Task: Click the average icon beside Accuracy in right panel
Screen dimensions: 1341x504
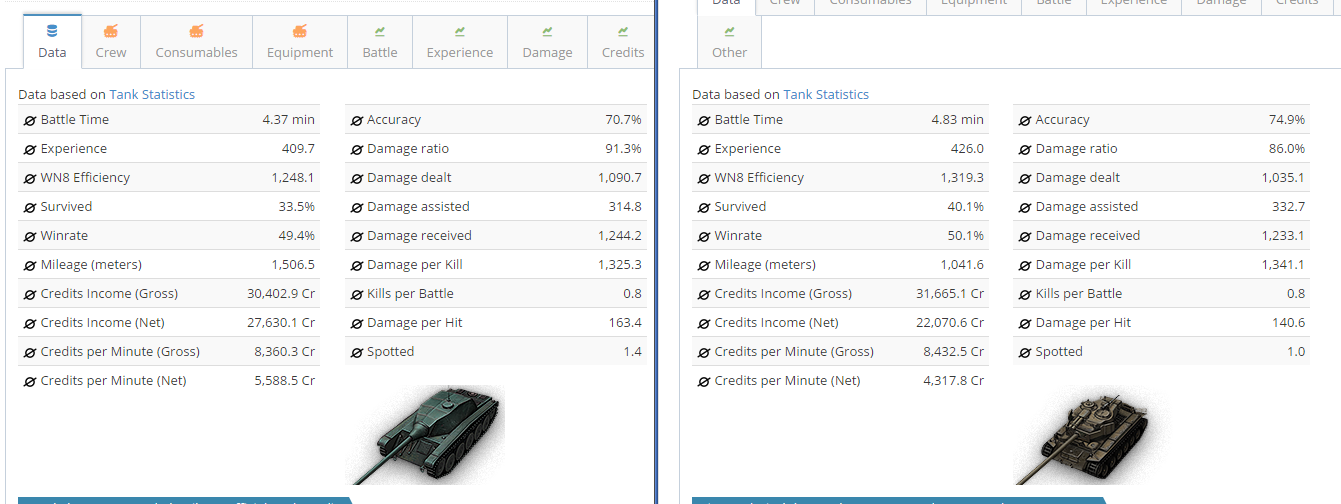Action: coord(1024,120)
